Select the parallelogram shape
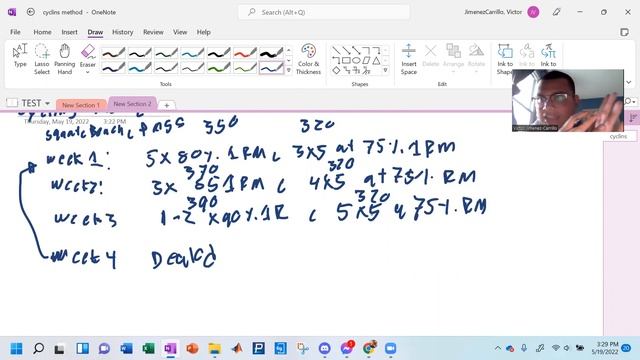This screenshot has width=640, height=360. pos(366,60)
